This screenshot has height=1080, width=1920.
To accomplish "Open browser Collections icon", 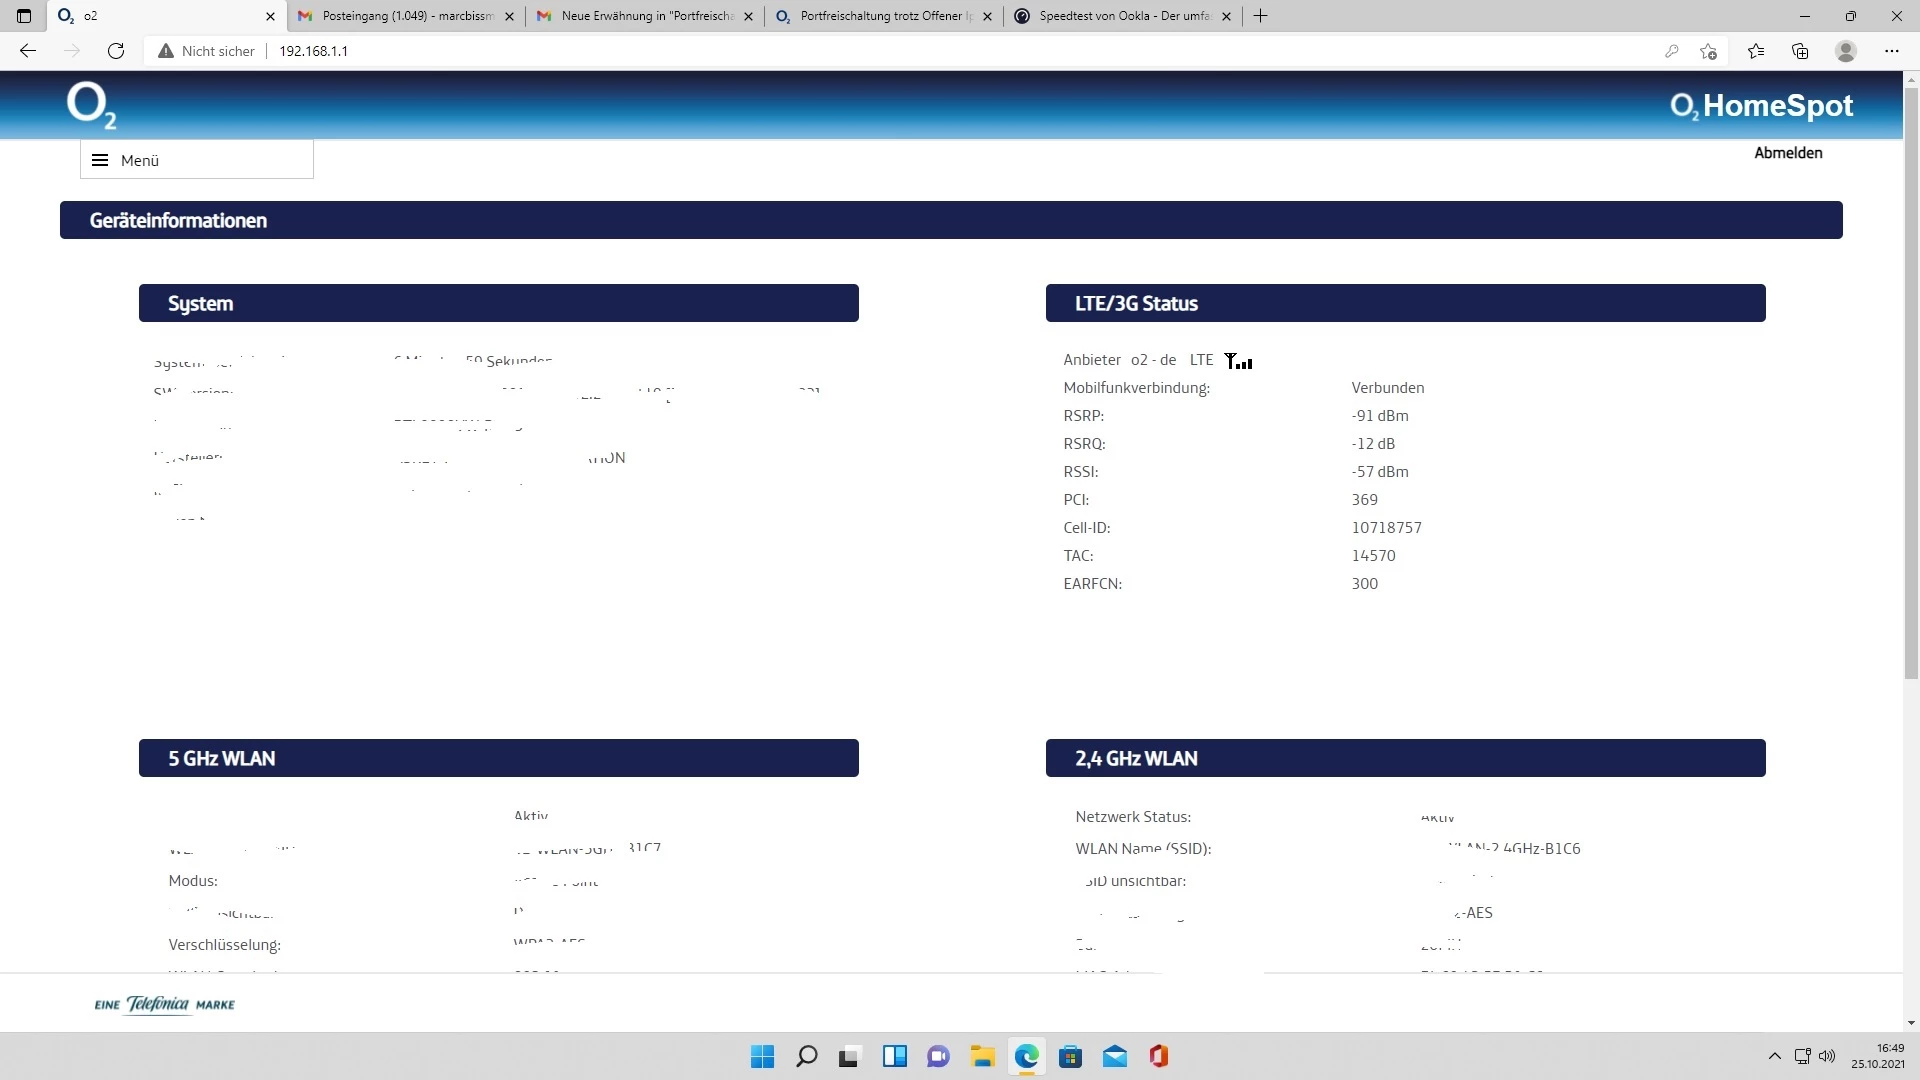I will 1800,51.
